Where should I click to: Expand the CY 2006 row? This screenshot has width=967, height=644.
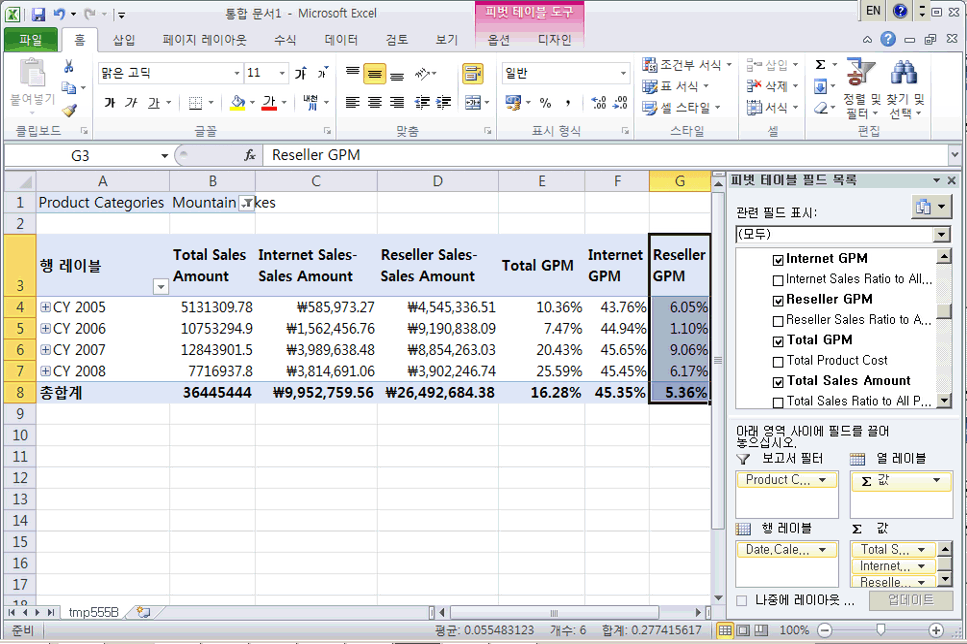point(45,328)
